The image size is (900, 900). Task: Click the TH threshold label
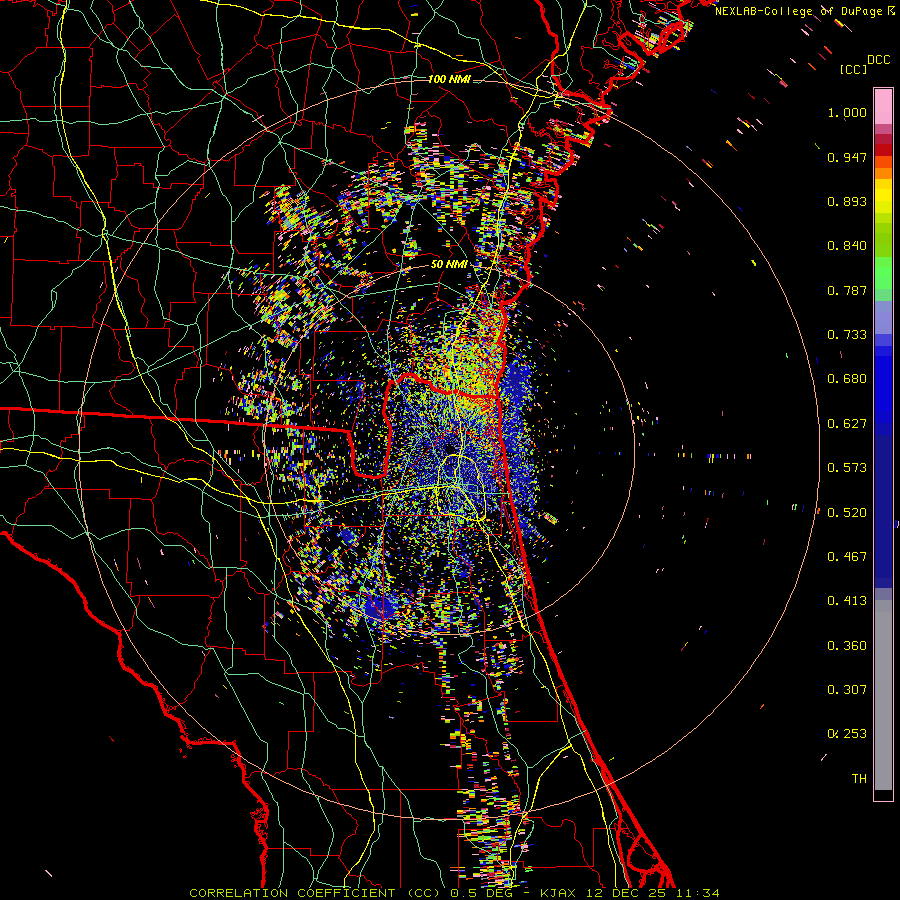[x=859, y=779]
